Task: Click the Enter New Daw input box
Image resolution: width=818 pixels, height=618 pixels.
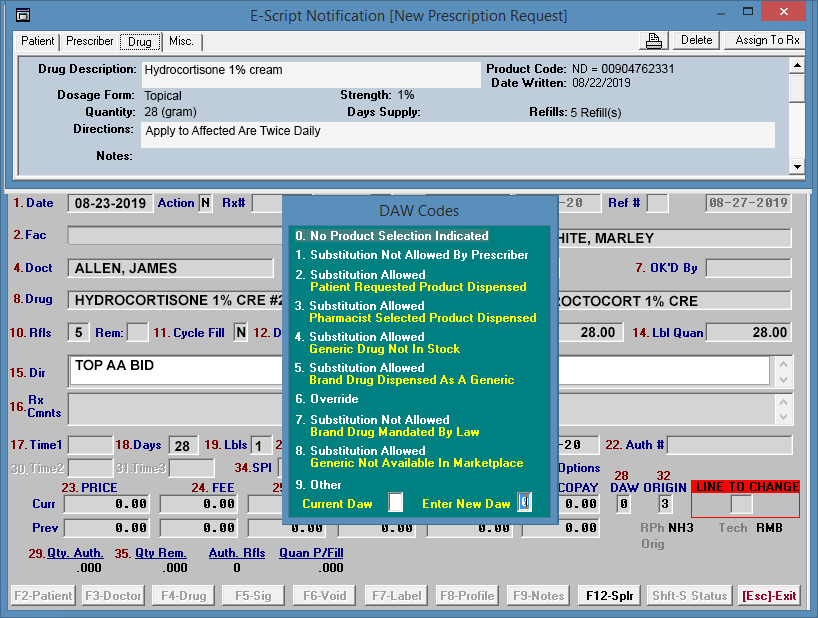Action: click(525, 503)
